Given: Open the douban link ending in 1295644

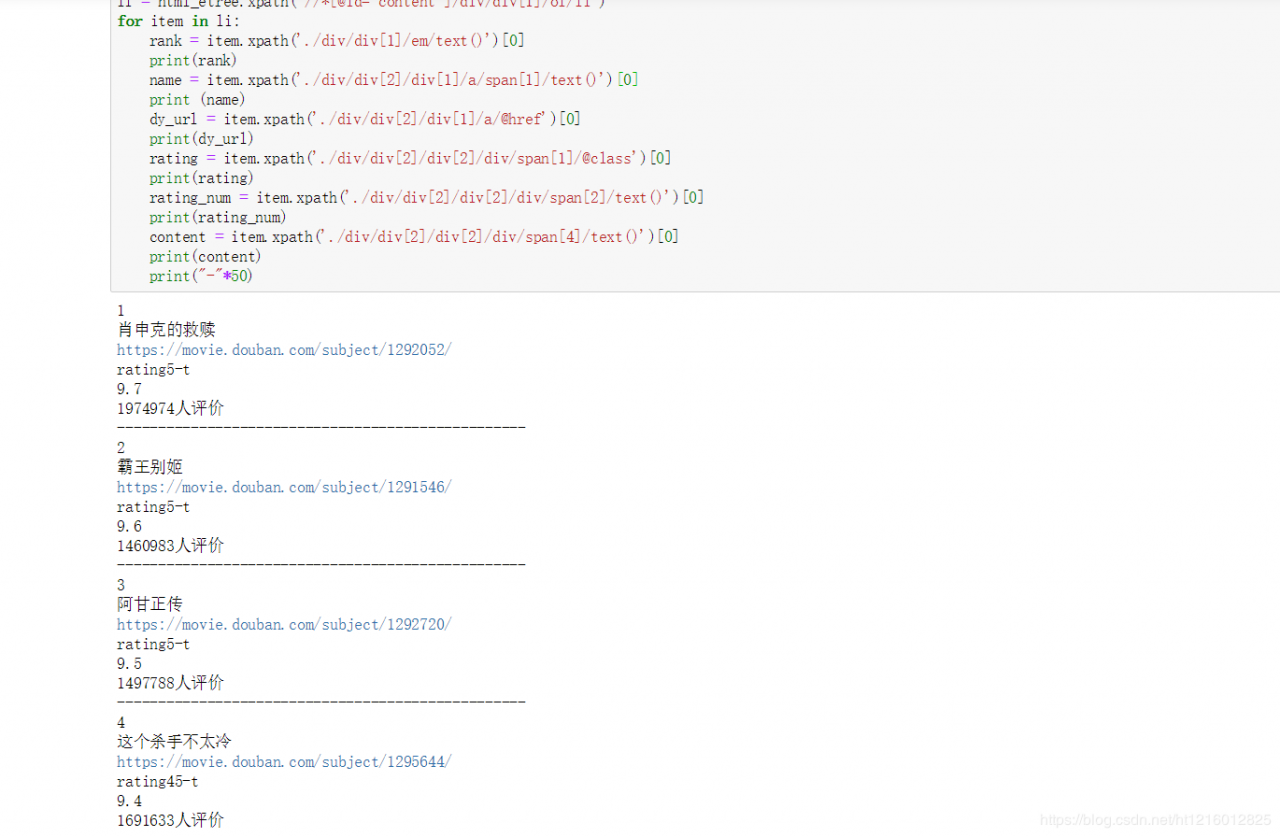Looking at the screenshot, I should click(x=284, y=761).
